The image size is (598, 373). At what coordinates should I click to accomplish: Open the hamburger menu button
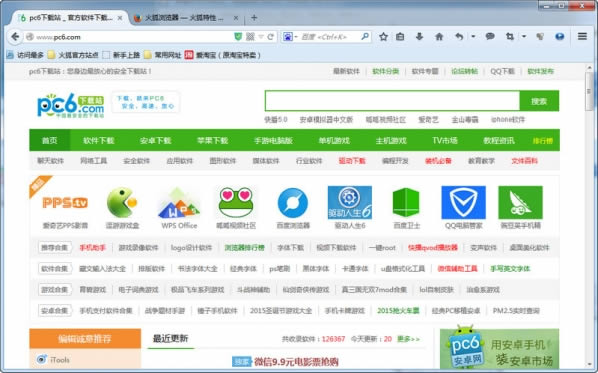coord(582,37)
